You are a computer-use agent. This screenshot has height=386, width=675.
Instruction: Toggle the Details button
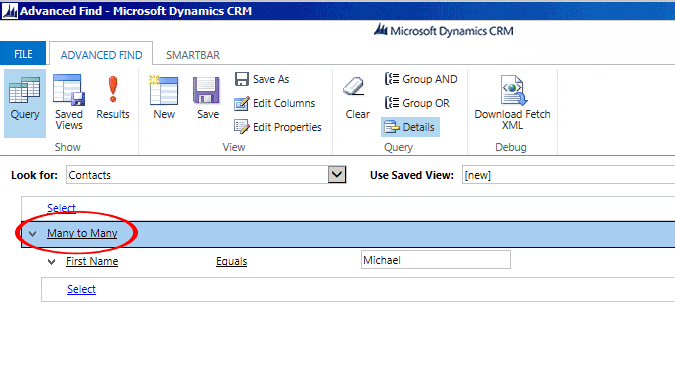coord(410,127)
